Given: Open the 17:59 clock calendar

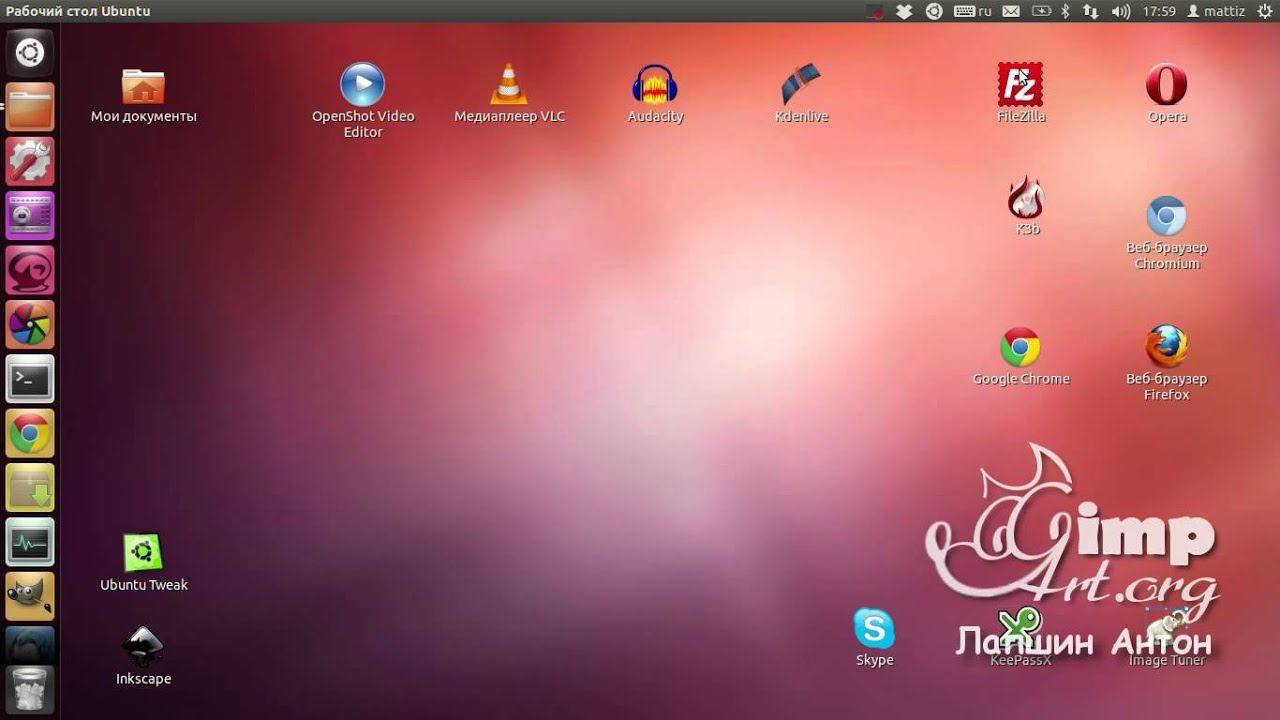Looking at the screenshot, I should 1159,11.
